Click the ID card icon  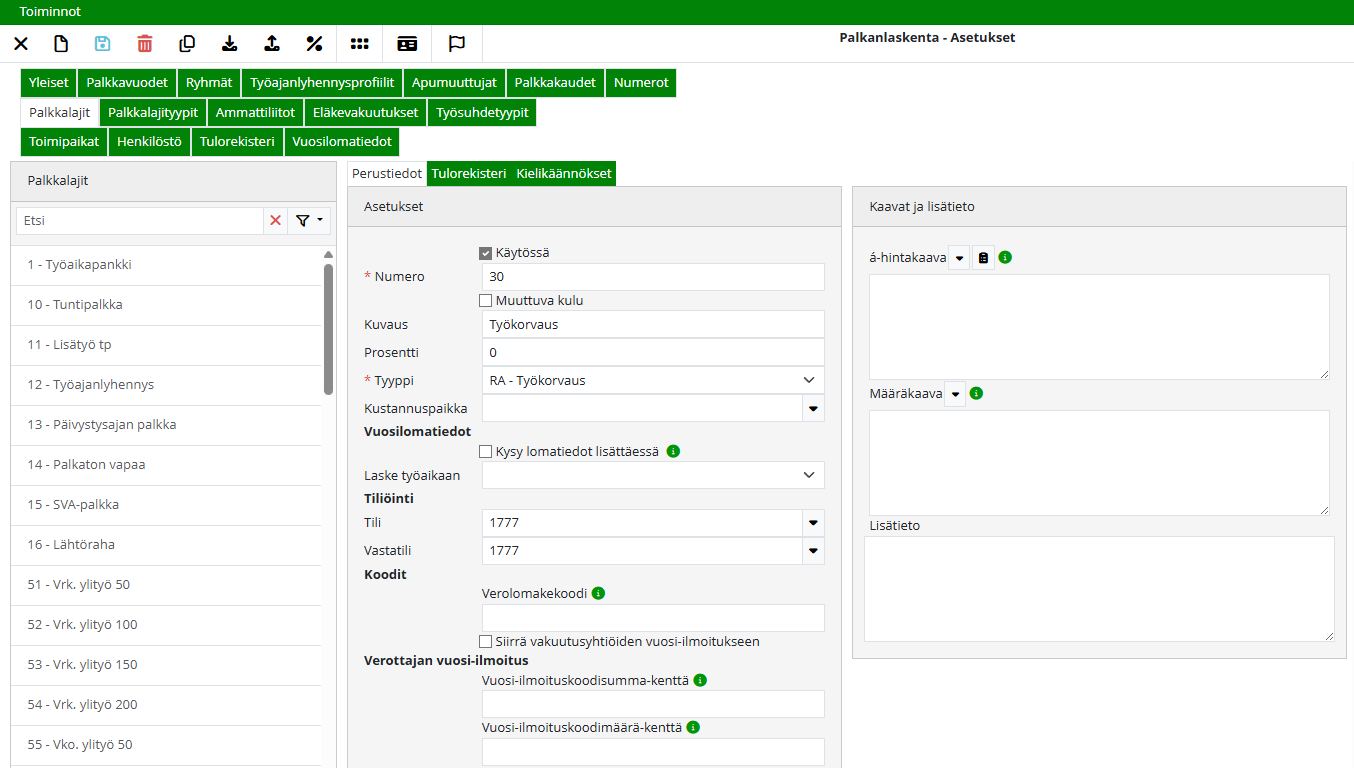[407, 44]
